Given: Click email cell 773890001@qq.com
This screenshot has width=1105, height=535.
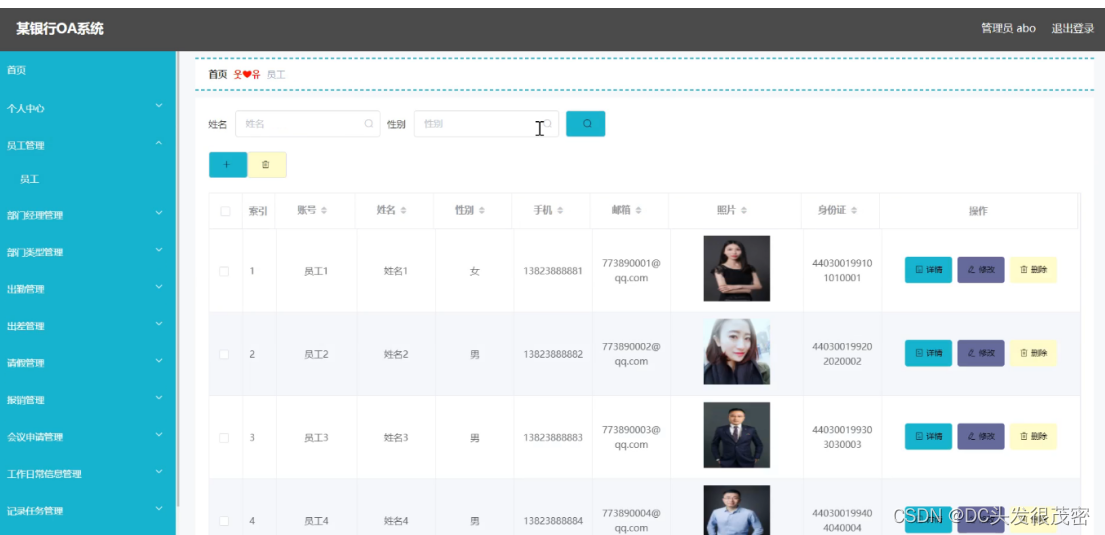Looking at the screenshot, I should coord(631,270).
